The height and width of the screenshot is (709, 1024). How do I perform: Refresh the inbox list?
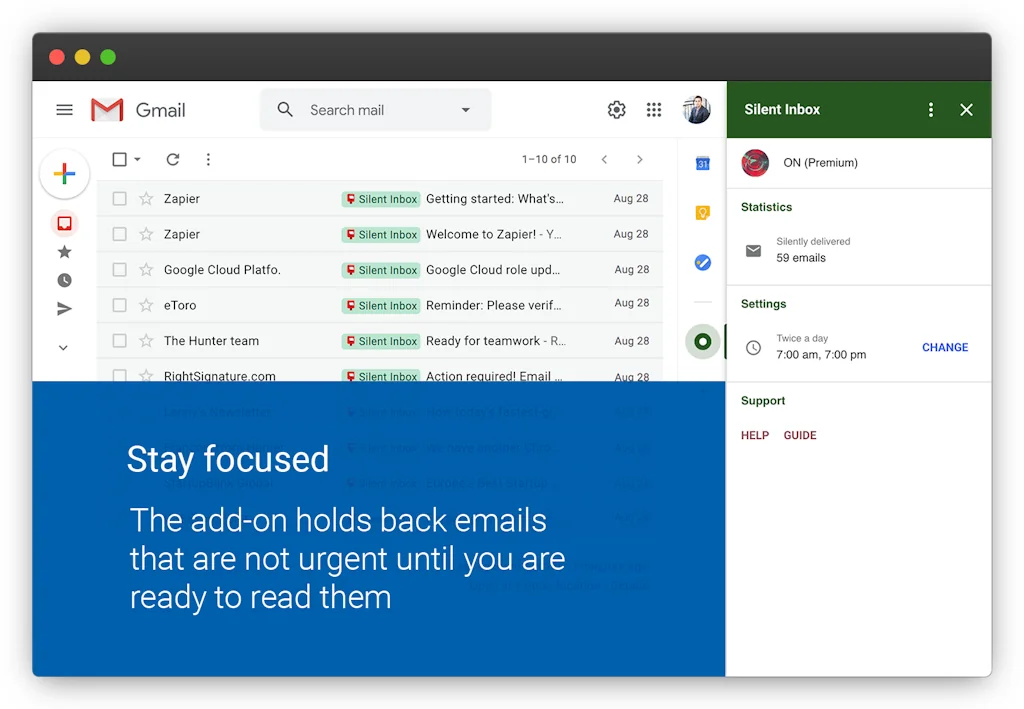pyautogui.click(x=172, y=159)
